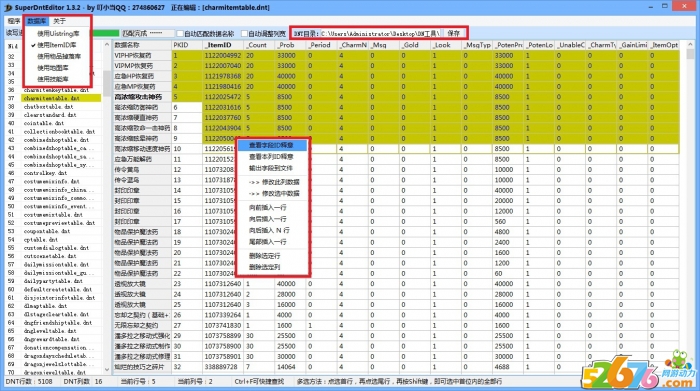
Task: Choose 修改此列数据 in context menu
Action: [271, 182]
